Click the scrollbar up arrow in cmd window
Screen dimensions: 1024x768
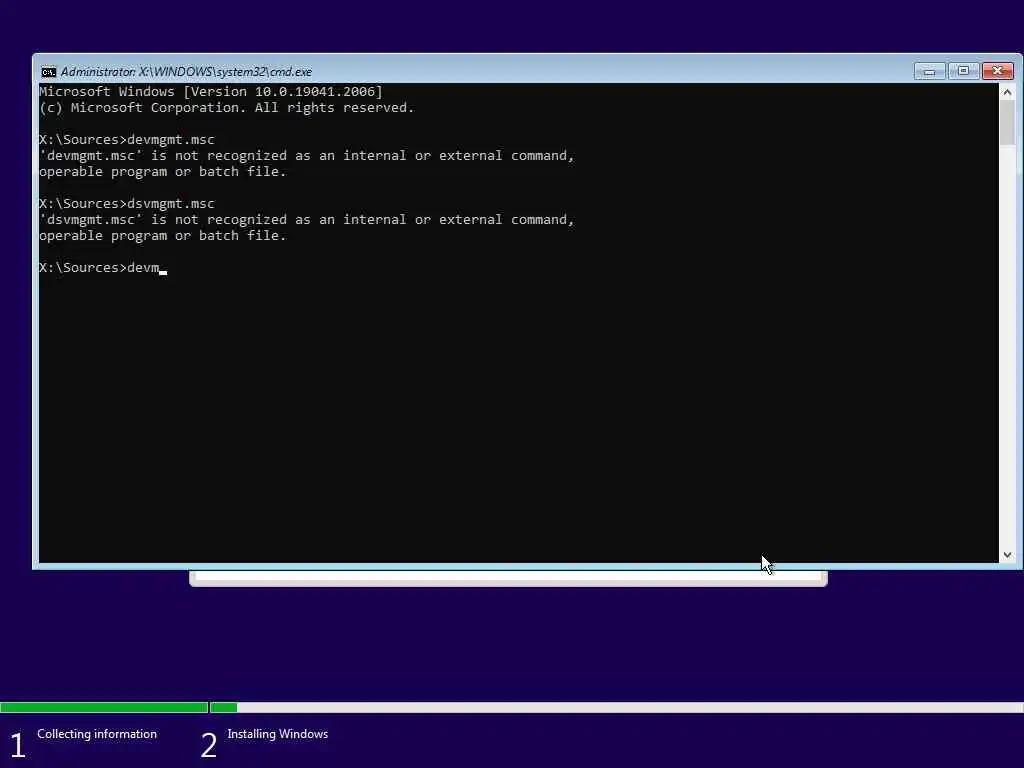pos(1007,93)
